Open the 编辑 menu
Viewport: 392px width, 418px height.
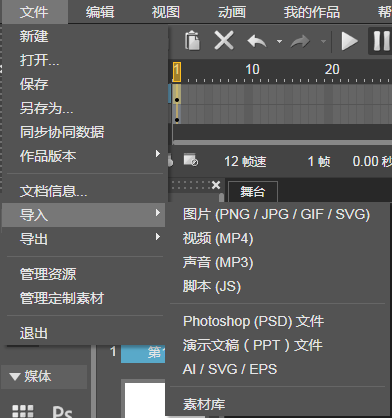point(100,12)
